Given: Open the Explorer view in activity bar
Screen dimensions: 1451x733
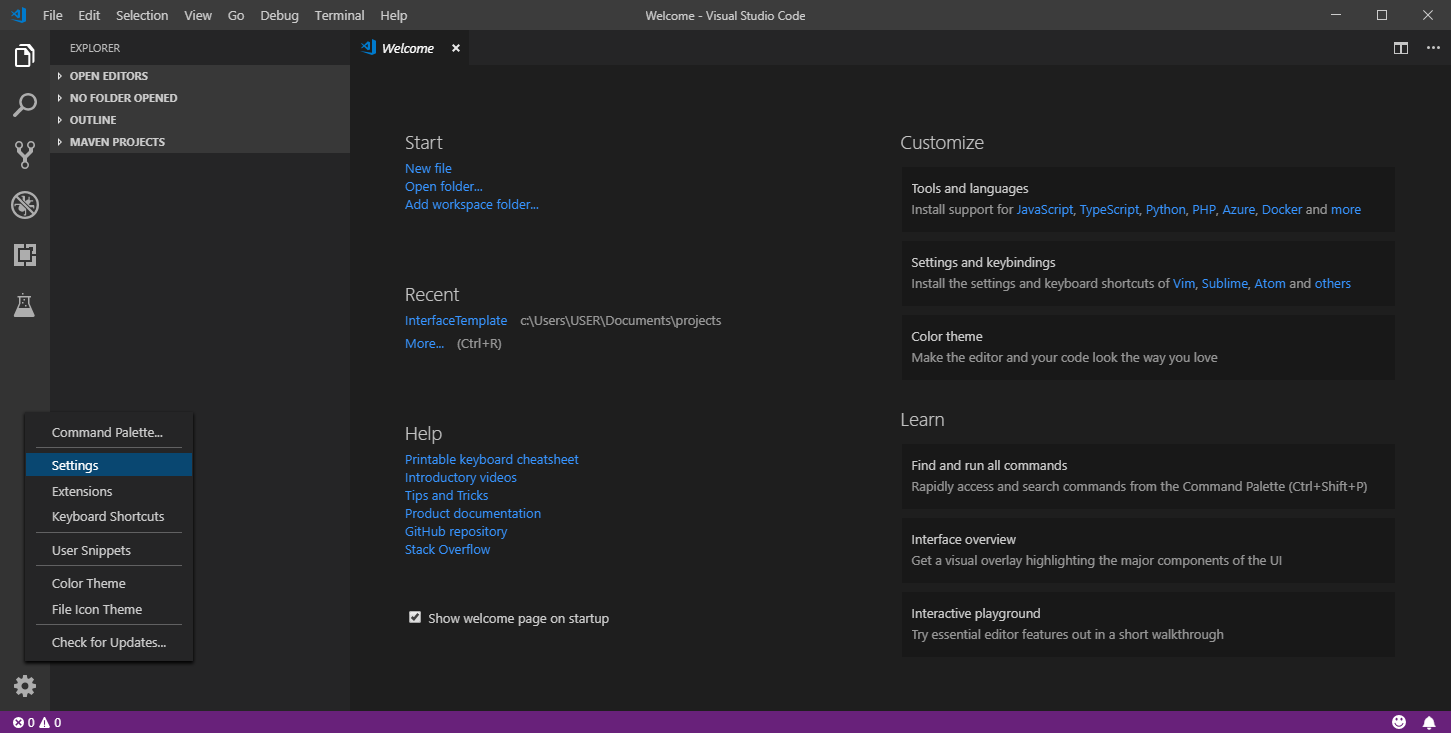Looking at the screenshot, I should pyautogui.click(x=25, y=55).
